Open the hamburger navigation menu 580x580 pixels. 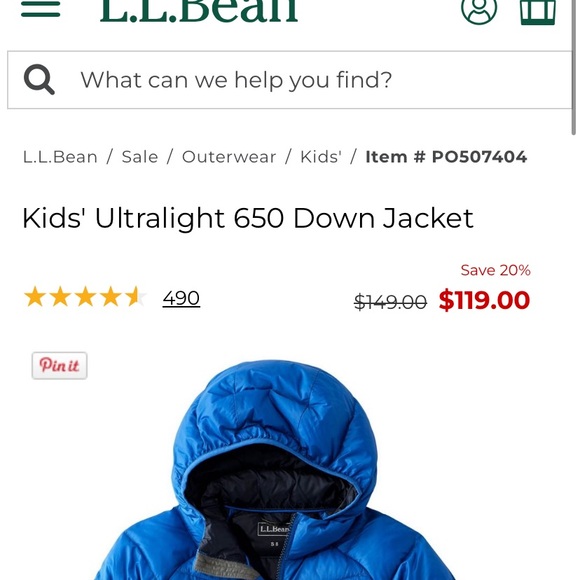click(x=41, y=9)
